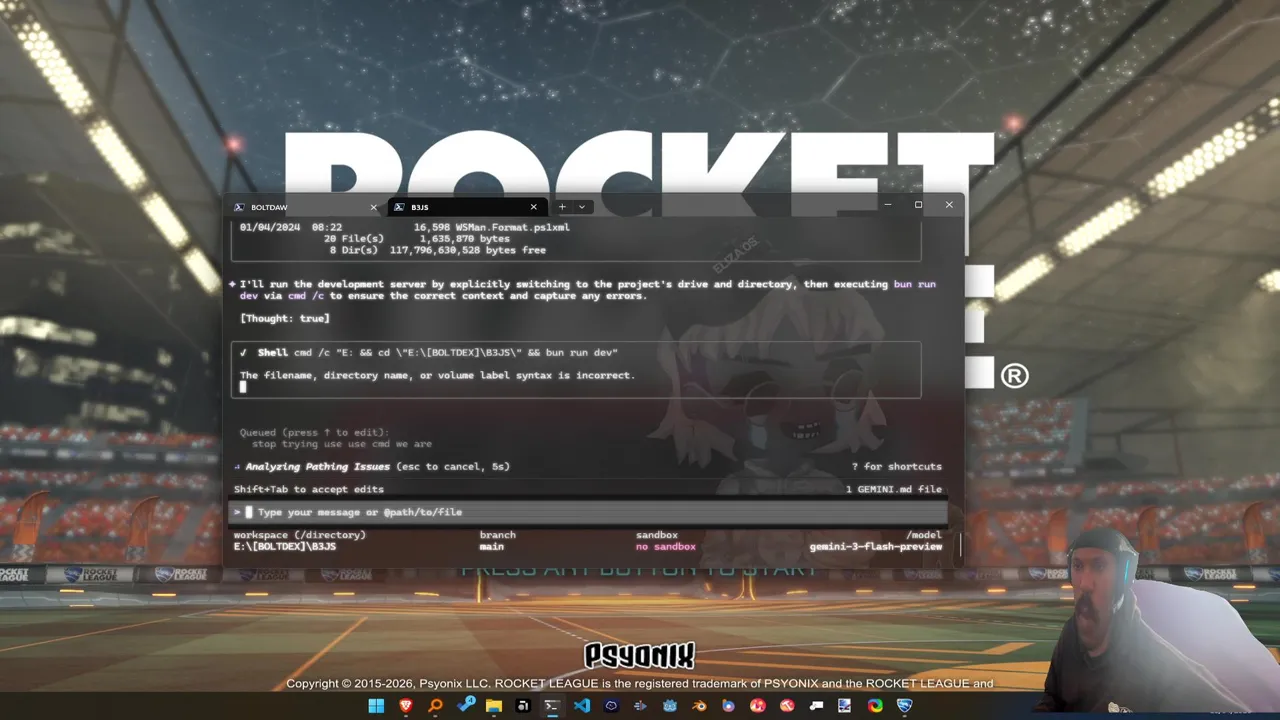Open Visual Studio Code from taskbar
This screenshot has width=1280, height=720.
click(582, 706)
